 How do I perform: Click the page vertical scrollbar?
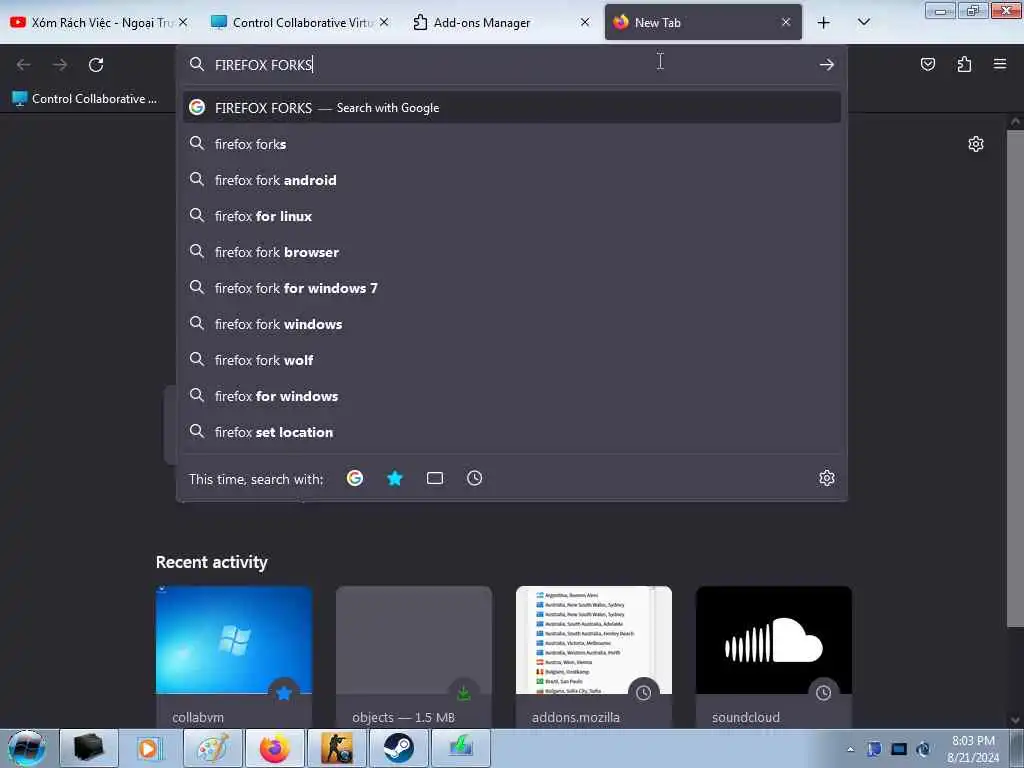point(1015,379)
